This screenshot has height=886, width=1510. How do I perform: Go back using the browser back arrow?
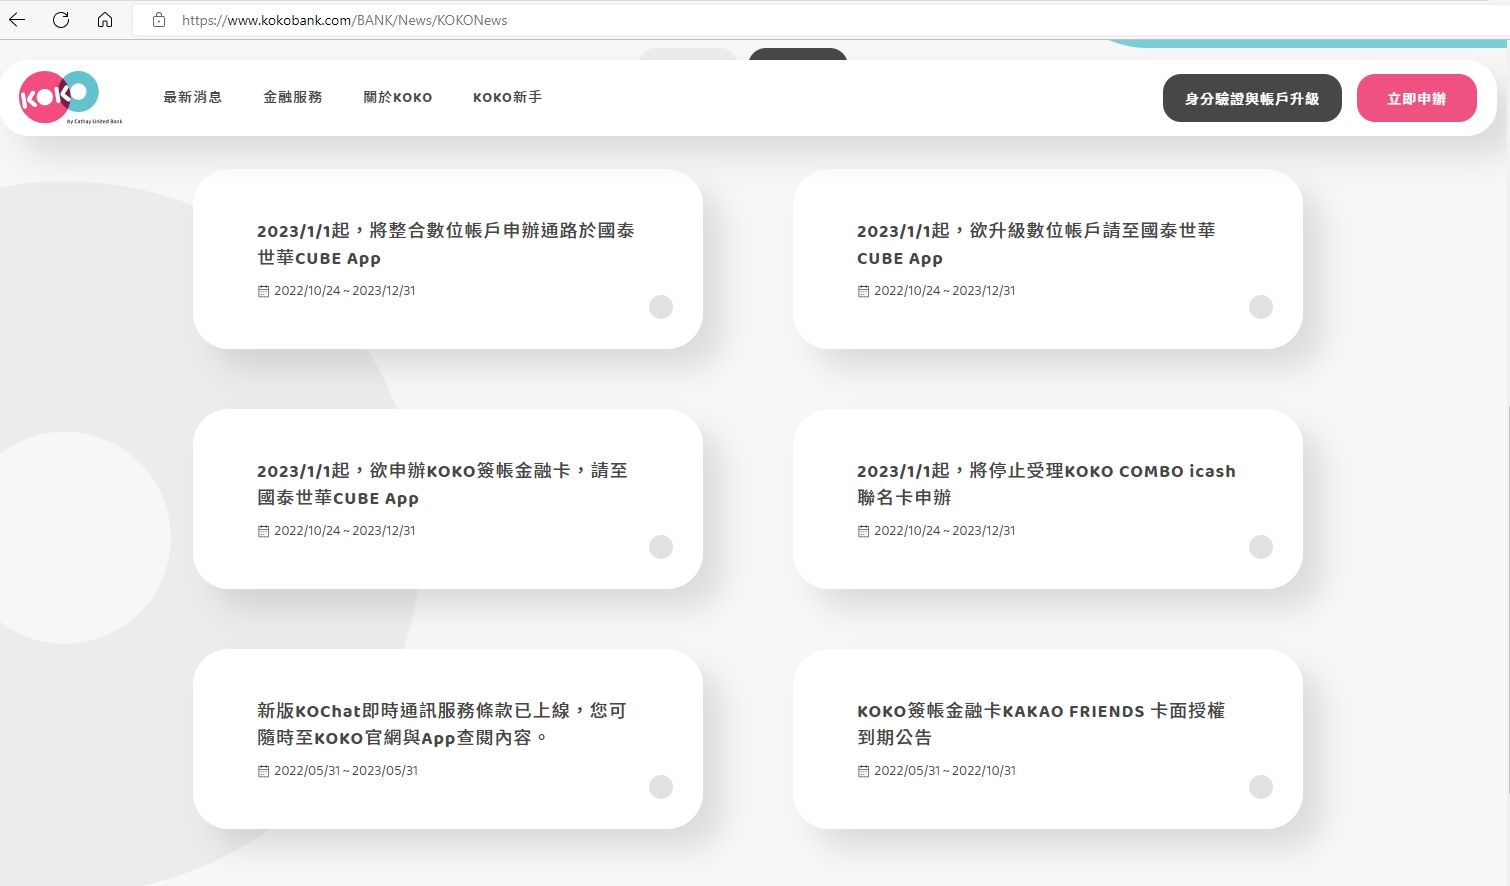(x=17, y=20)
